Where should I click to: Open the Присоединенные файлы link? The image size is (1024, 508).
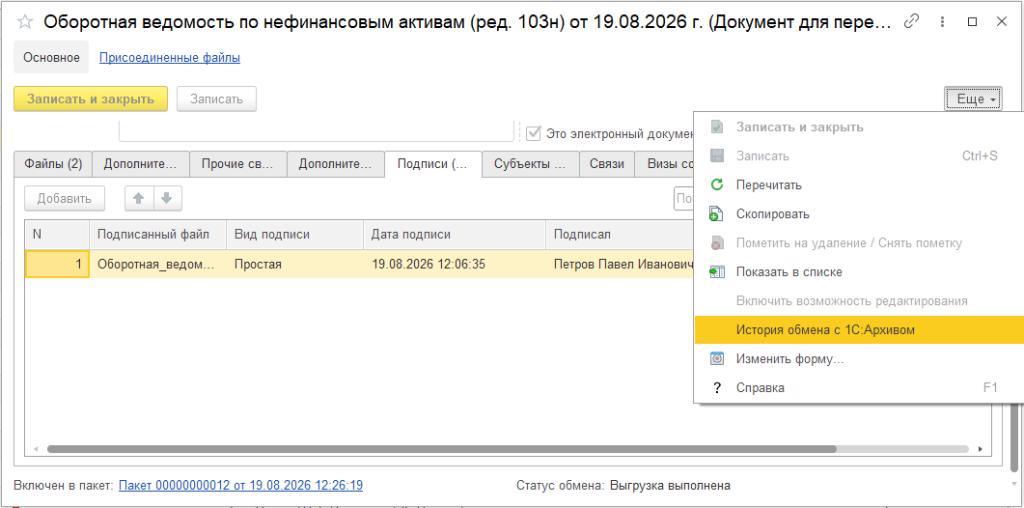point(170,57)
